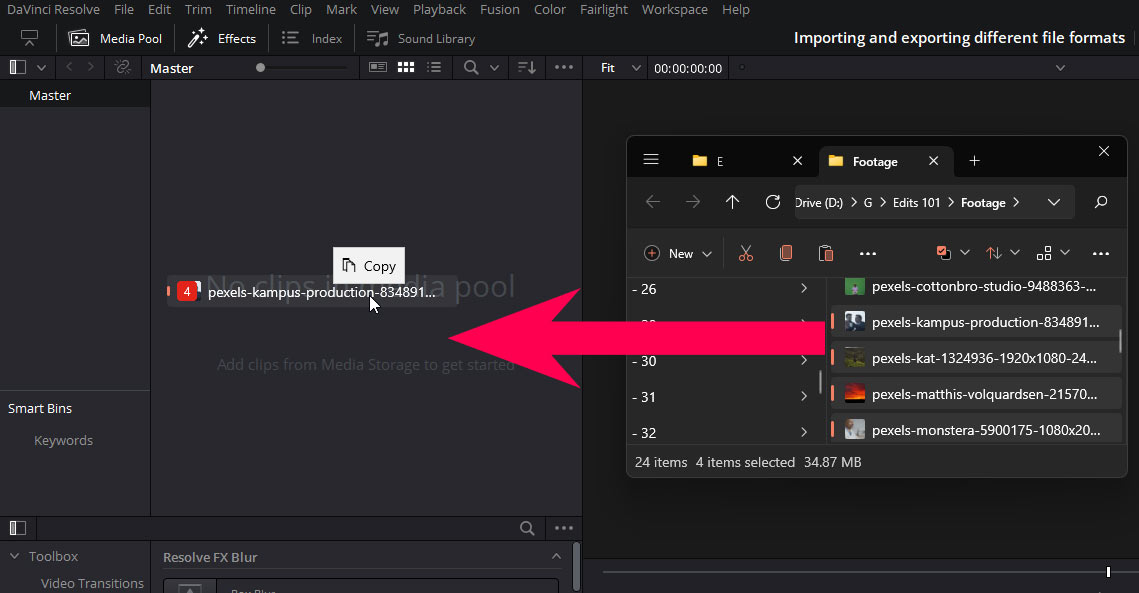Toggle the Effects panel button
Viewport: 1139px width, 593px height.
[222, 39]
